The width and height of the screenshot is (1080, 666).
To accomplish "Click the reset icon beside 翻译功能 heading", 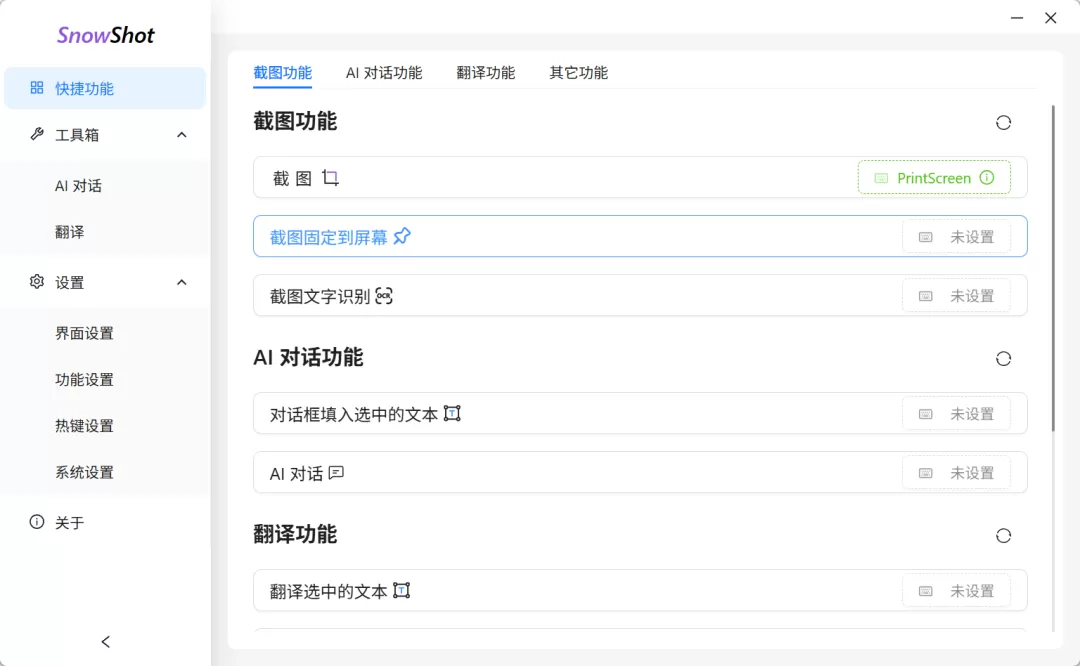I will (x=1003, y=536).
